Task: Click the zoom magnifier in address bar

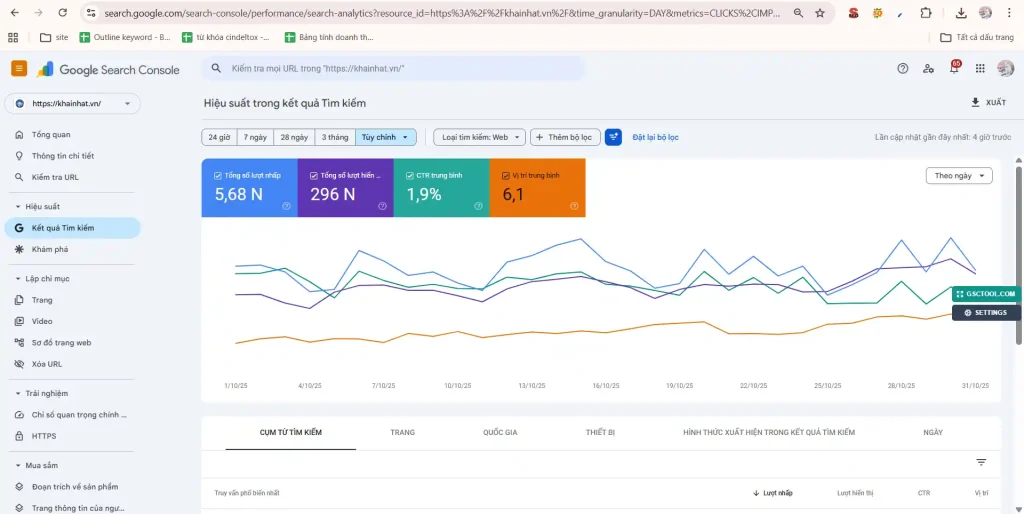Action: (798, 12)
